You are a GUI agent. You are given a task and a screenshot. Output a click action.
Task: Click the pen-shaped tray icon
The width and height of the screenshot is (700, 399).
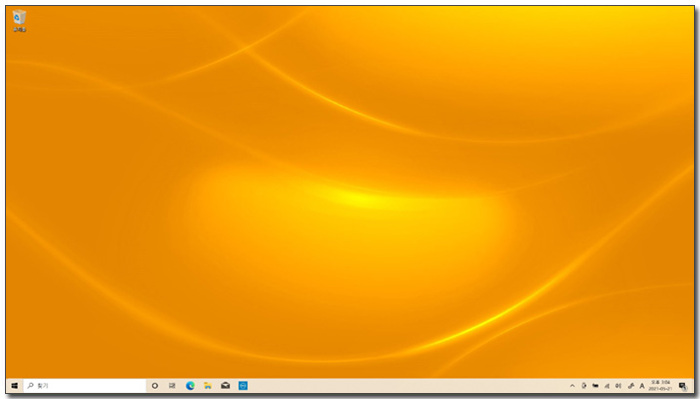click(x=630, y=386)
